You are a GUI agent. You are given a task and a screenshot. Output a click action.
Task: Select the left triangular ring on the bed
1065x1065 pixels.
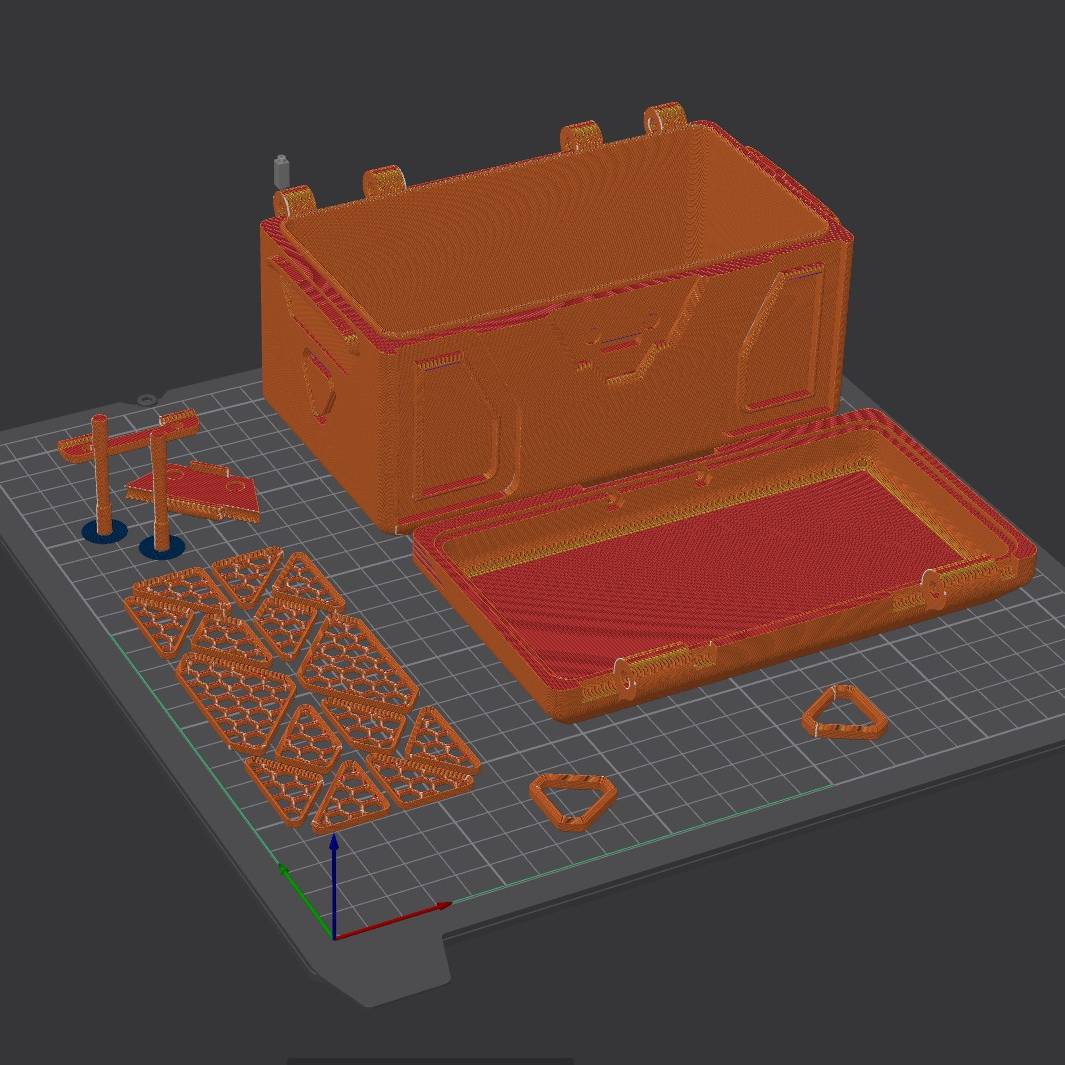[x=568, y=801]
